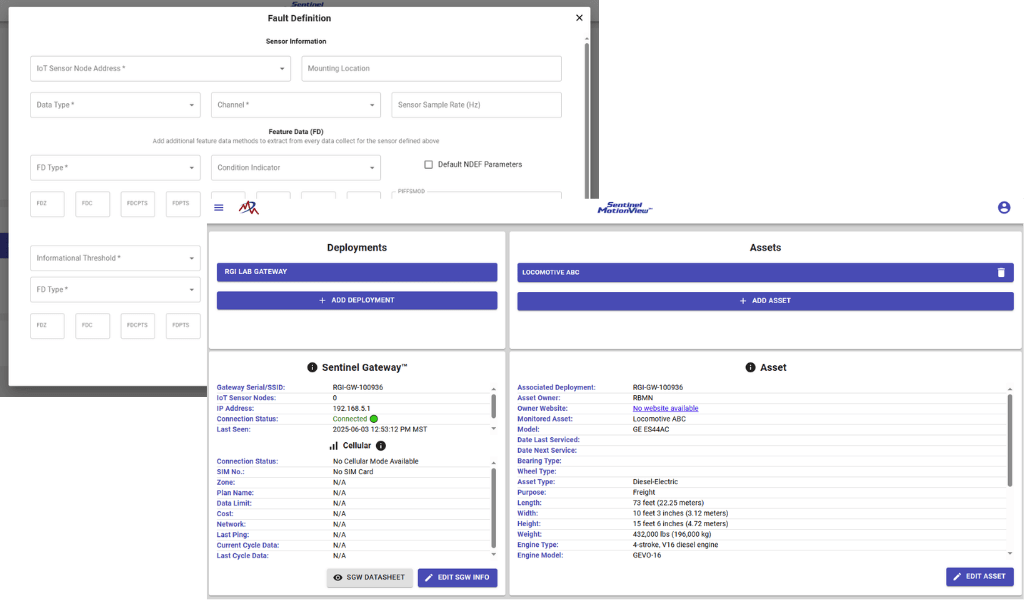1024x600 pixels.
Task: Open IoT Sensor Node Address dropdown
Action: tap(160, 69)
